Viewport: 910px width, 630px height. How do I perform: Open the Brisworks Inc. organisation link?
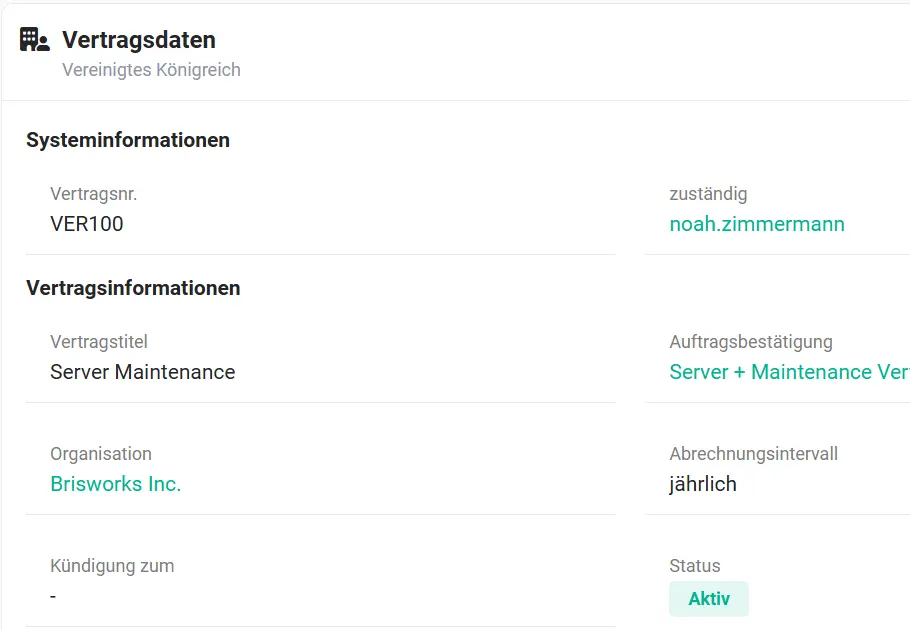pyautogui.click(x=115, y=484)
